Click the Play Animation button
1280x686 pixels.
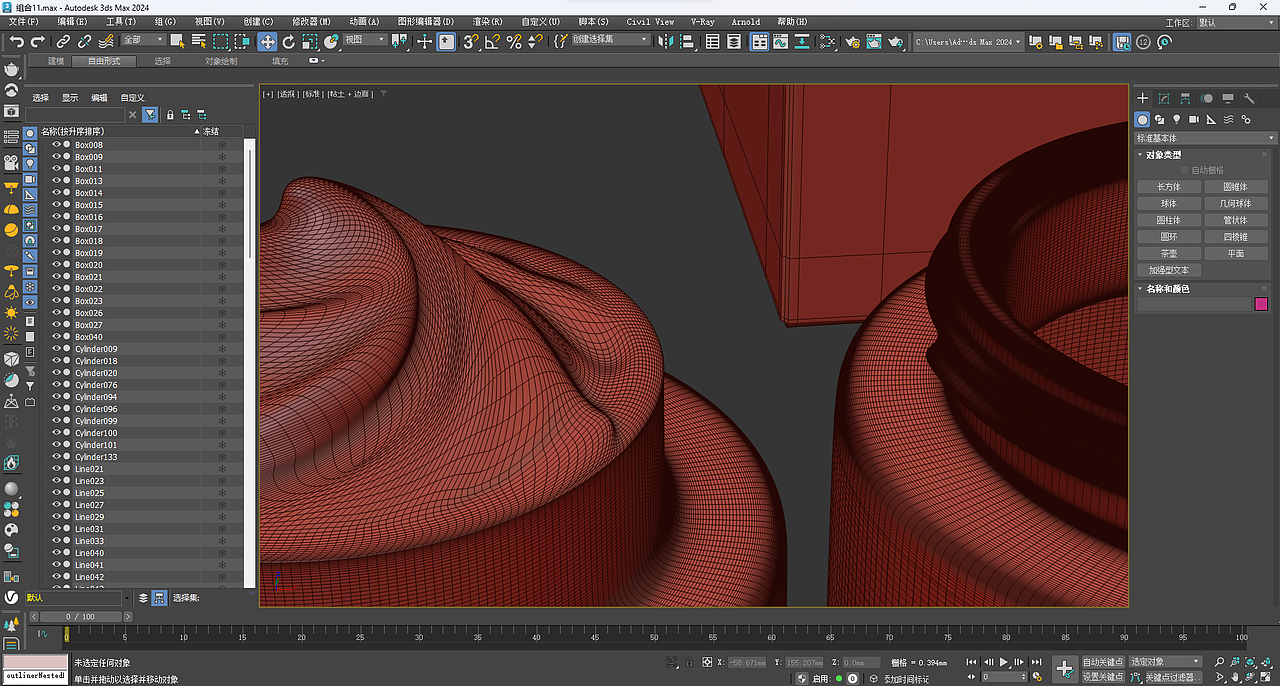[x=1004, y=661]
